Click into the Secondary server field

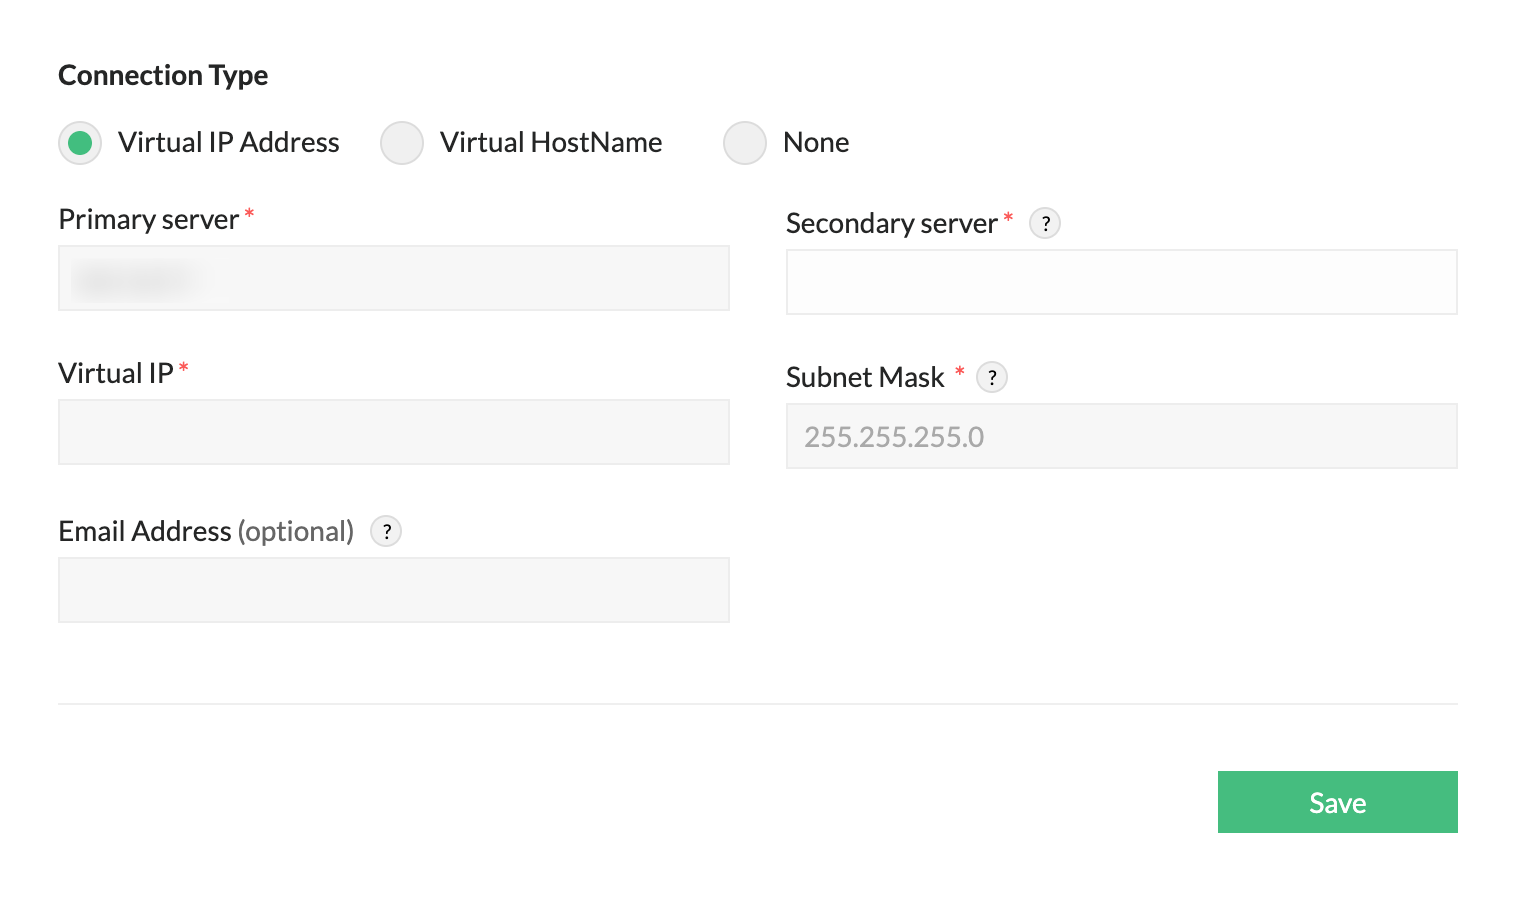(x=1122, y=282)
